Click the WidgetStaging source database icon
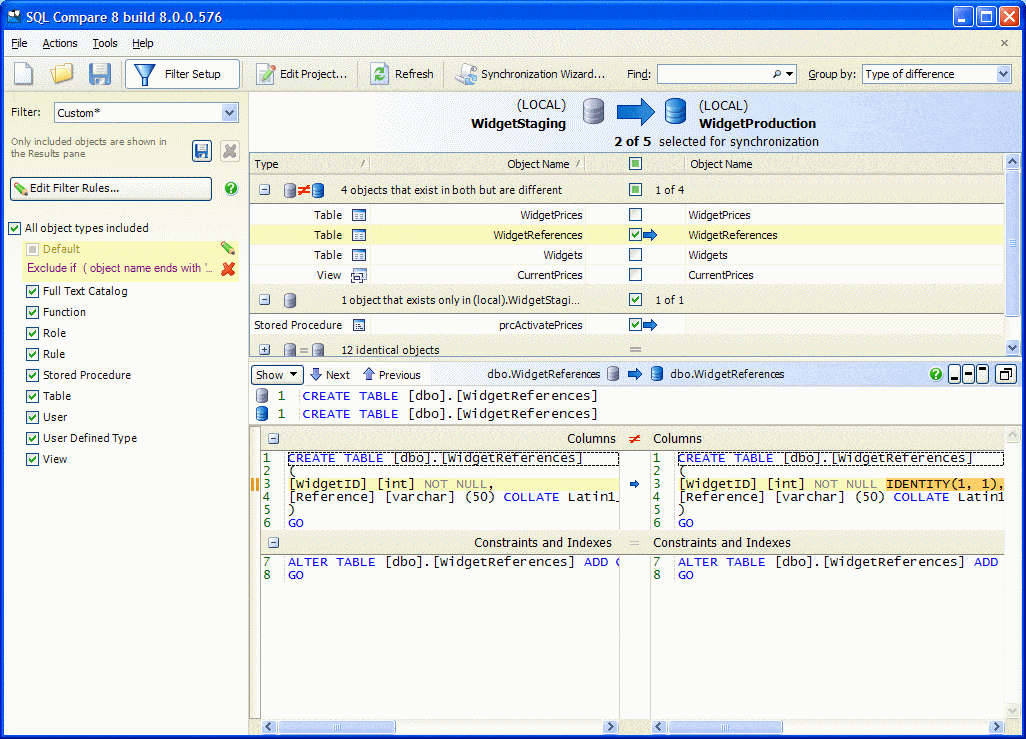This screenshot has width=1026, height=739. pyautogui.click(x=593, y=111)
